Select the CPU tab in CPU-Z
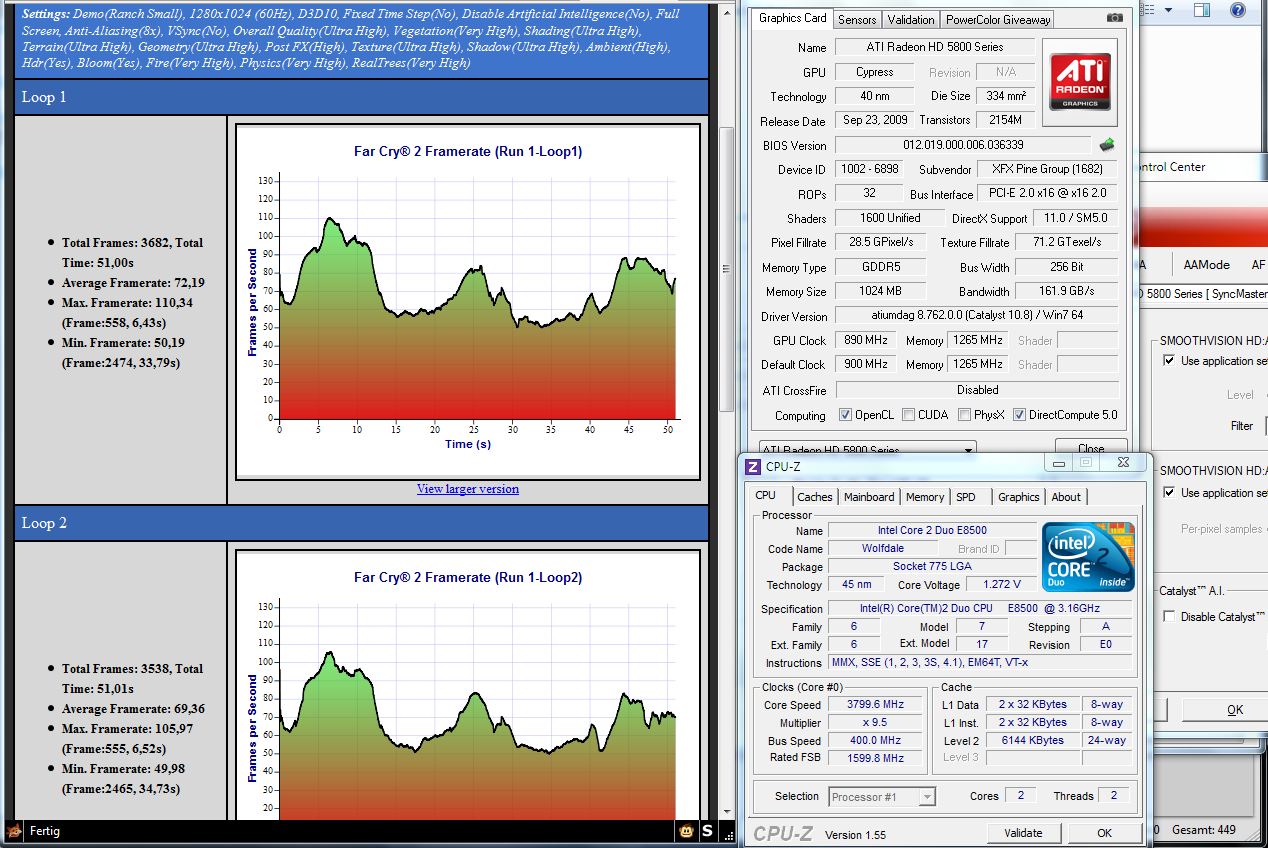Viewport: 1268px width, 848px height. pyautogui.click(x=766, y=495)
